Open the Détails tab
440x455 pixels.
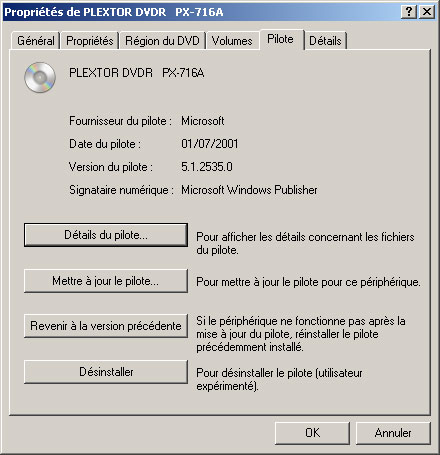(x=325, y=41)
